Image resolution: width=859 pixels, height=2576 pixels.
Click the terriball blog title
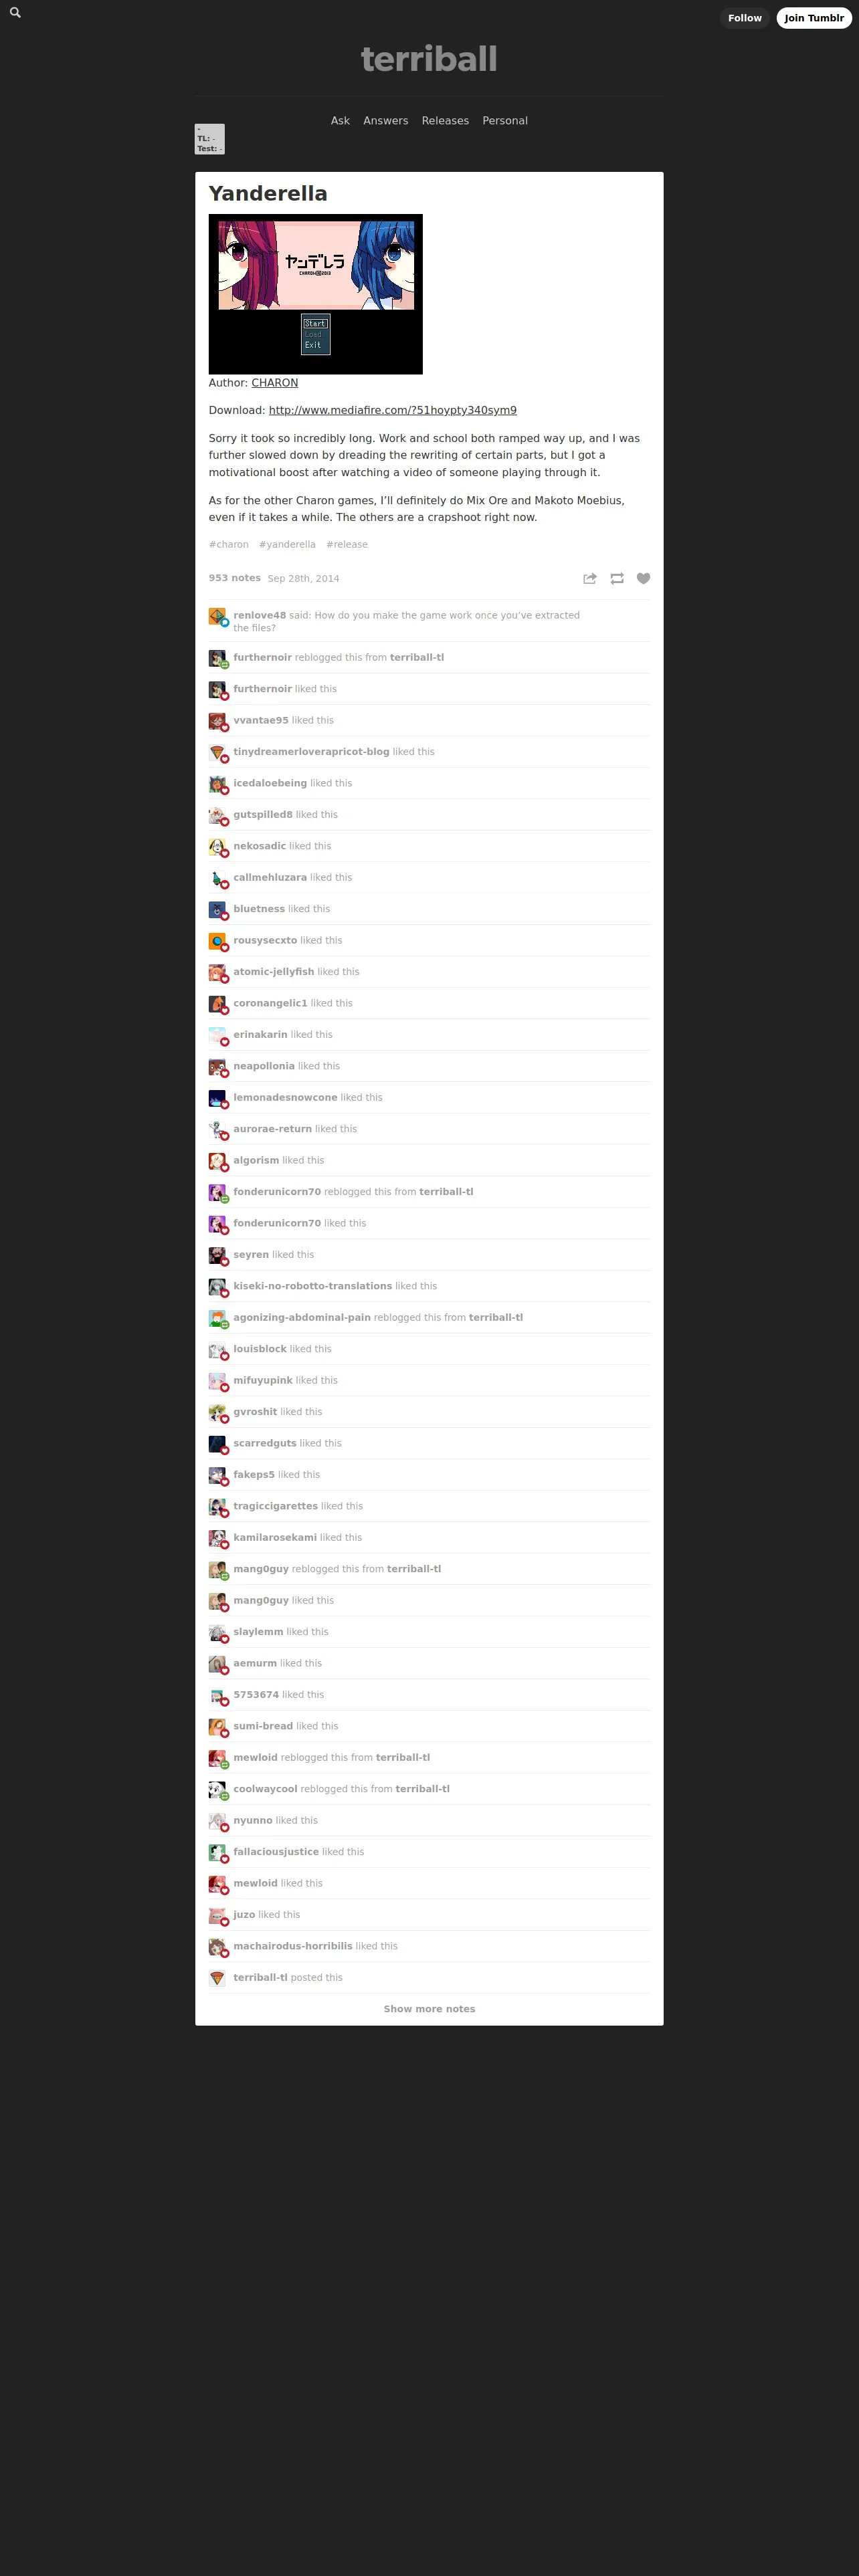[x=429, y=59]
